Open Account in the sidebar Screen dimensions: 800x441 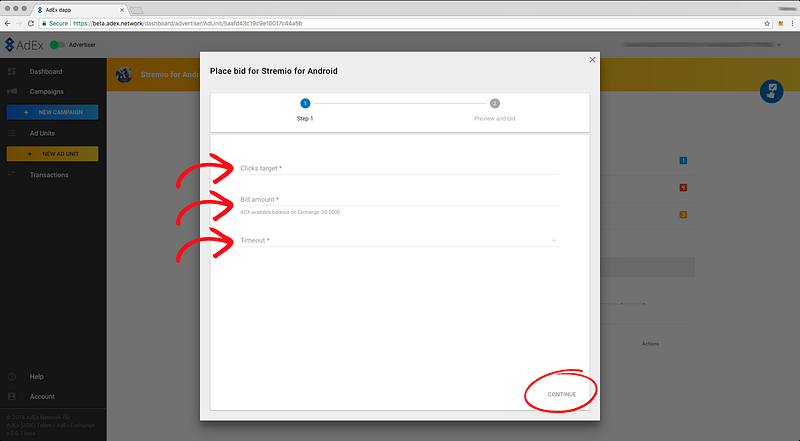point(42,397)
